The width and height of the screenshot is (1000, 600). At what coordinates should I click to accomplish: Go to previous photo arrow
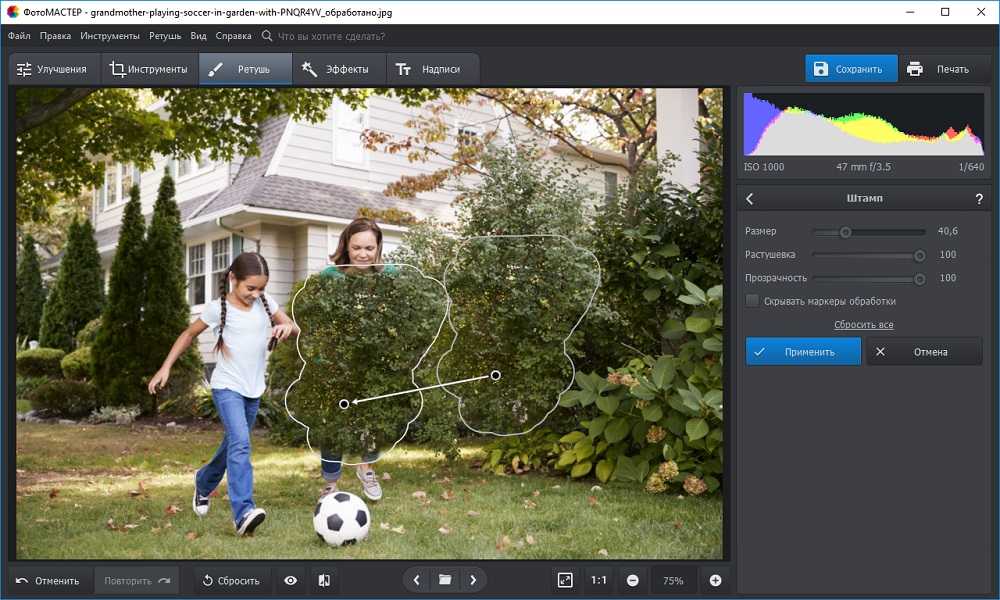coord(416,580)
